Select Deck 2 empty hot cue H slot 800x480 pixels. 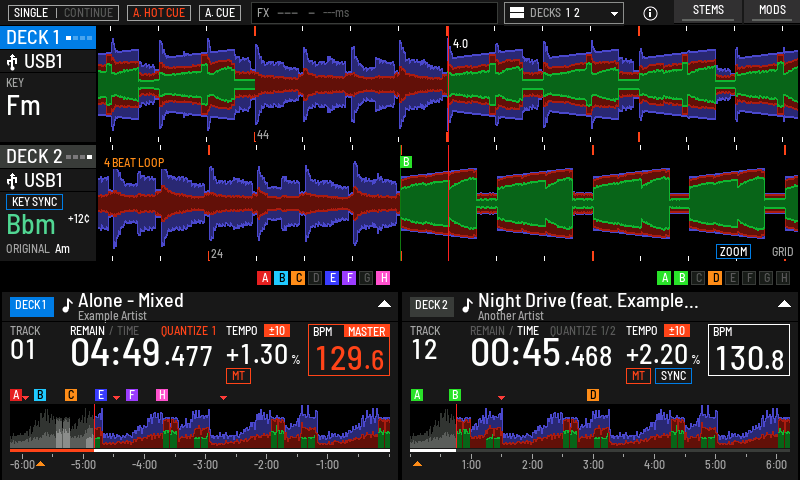[783, 278]
